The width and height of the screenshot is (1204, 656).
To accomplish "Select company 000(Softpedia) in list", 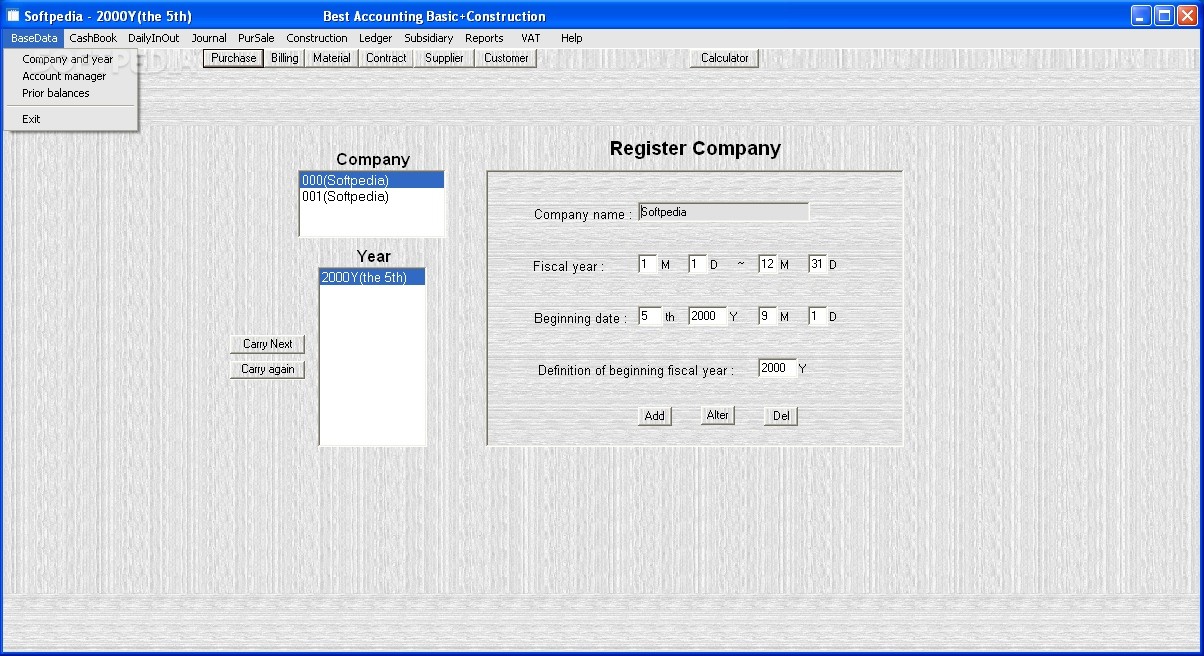I will click(x=372, y=181).
